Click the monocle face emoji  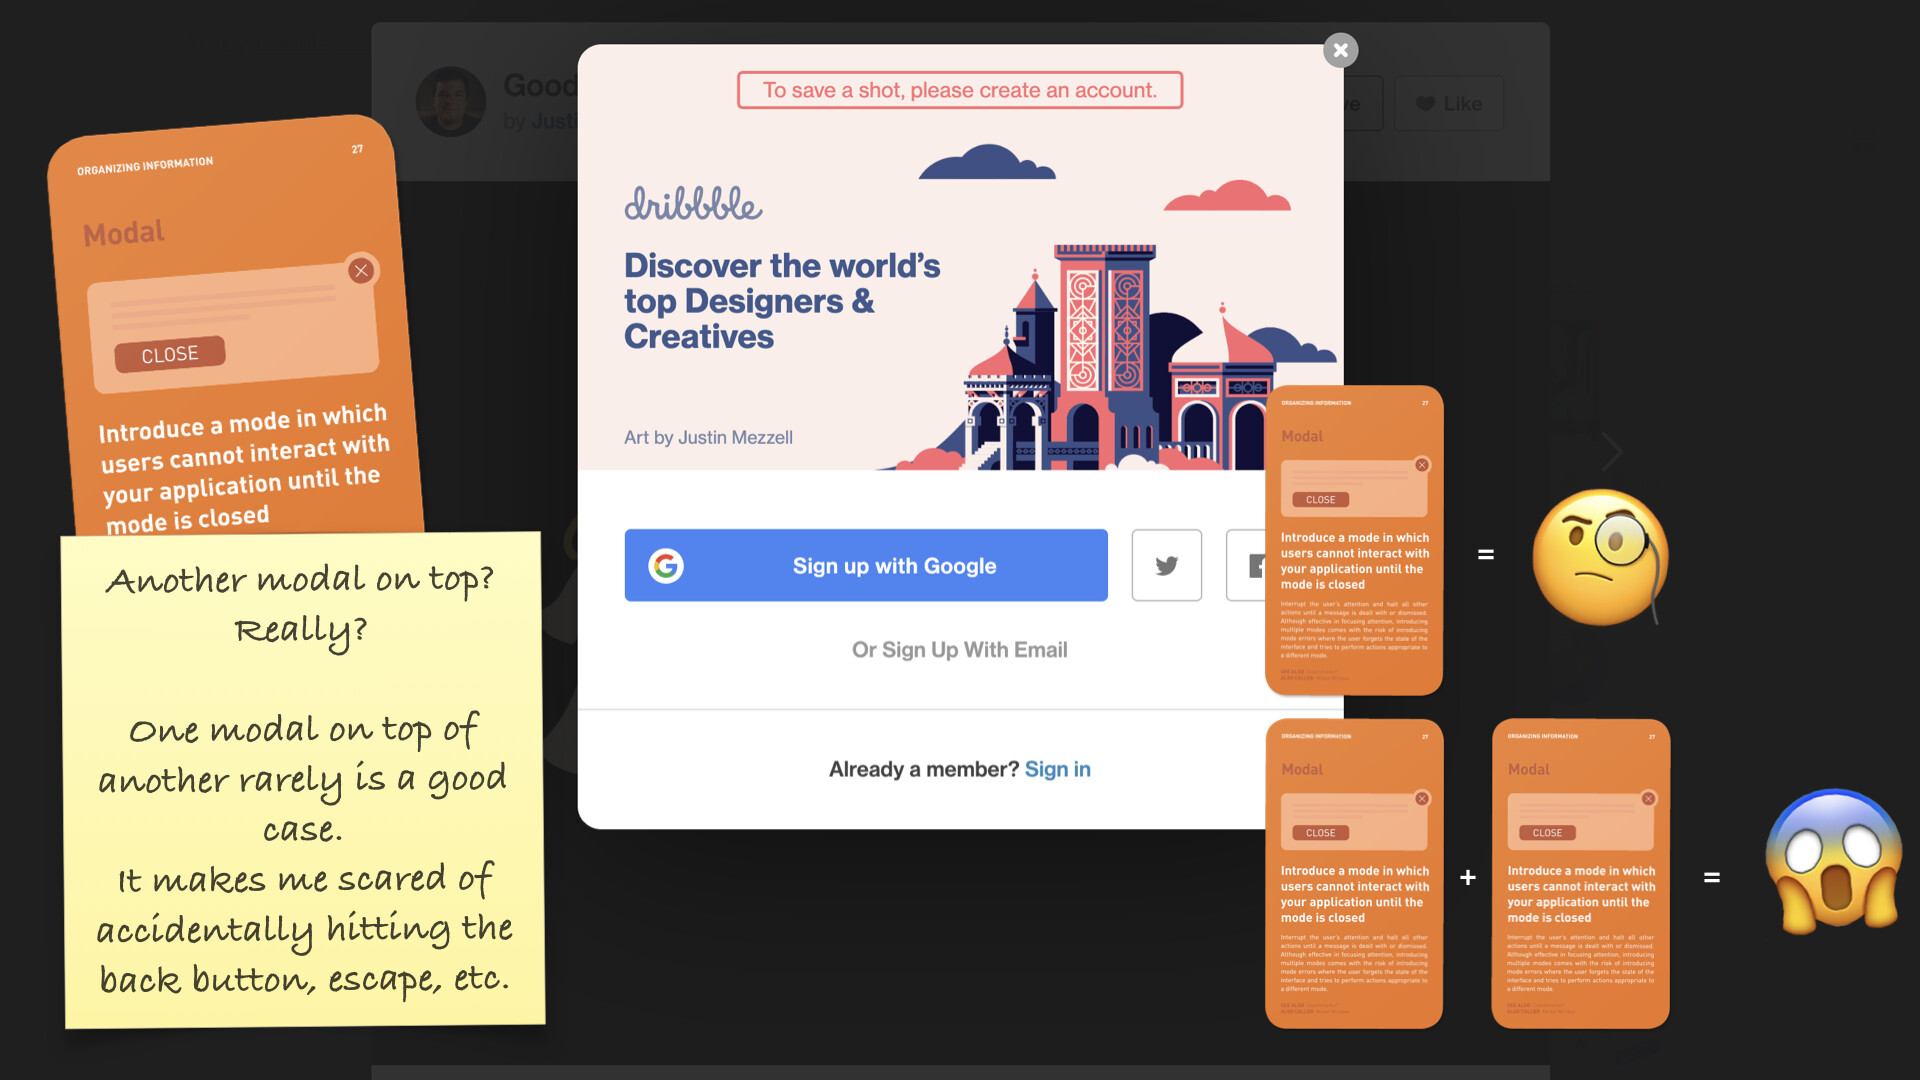coord(1599,556)
